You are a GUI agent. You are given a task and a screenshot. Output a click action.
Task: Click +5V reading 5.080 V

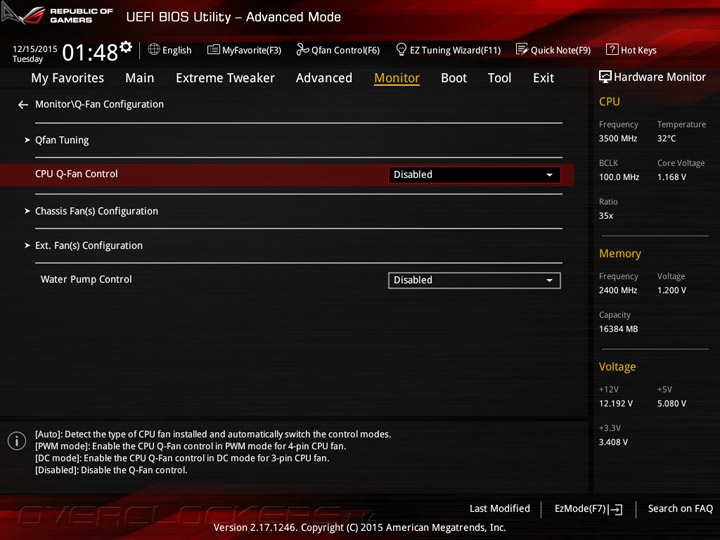(x=671, y=404)
